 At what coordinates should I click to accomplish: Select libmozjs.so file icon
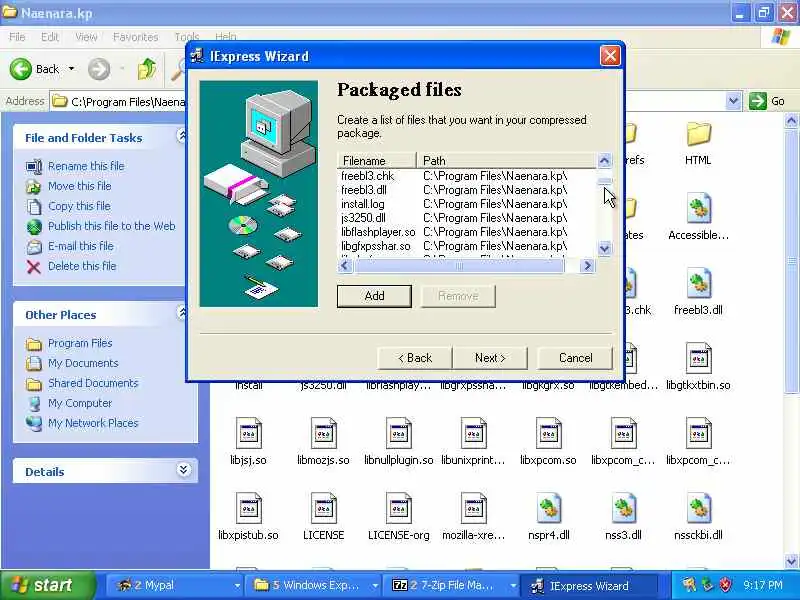coord(323,433)
